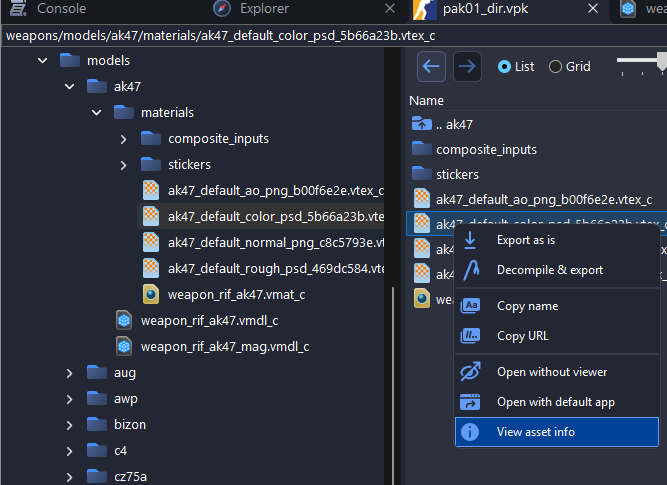Click parent folder up icon beside .. ak47
Screen dimensions: 667x485
tap(422, 123)
